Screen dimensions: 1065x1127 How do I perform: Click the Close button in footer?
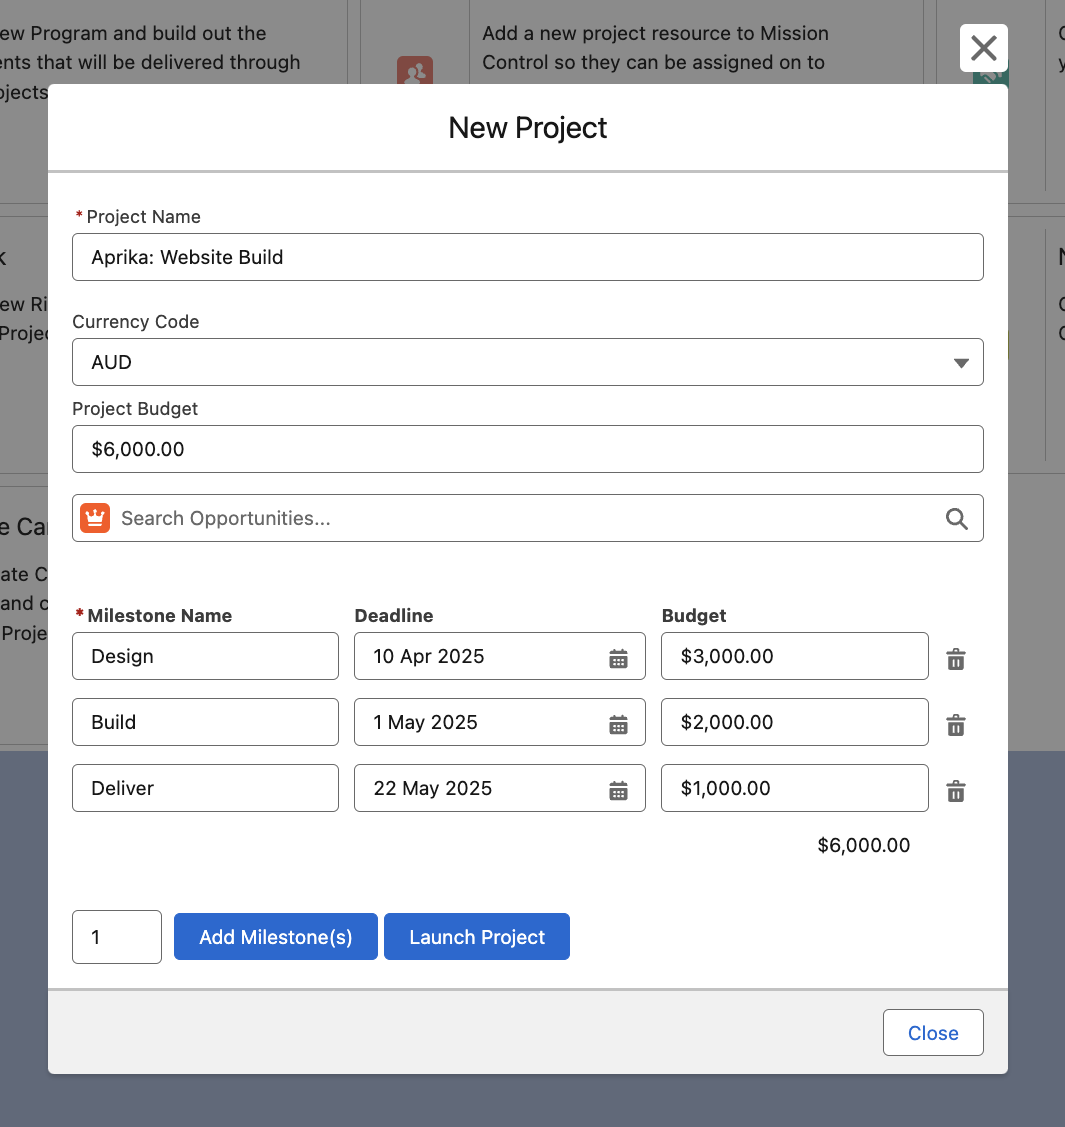click(933, 1032)
